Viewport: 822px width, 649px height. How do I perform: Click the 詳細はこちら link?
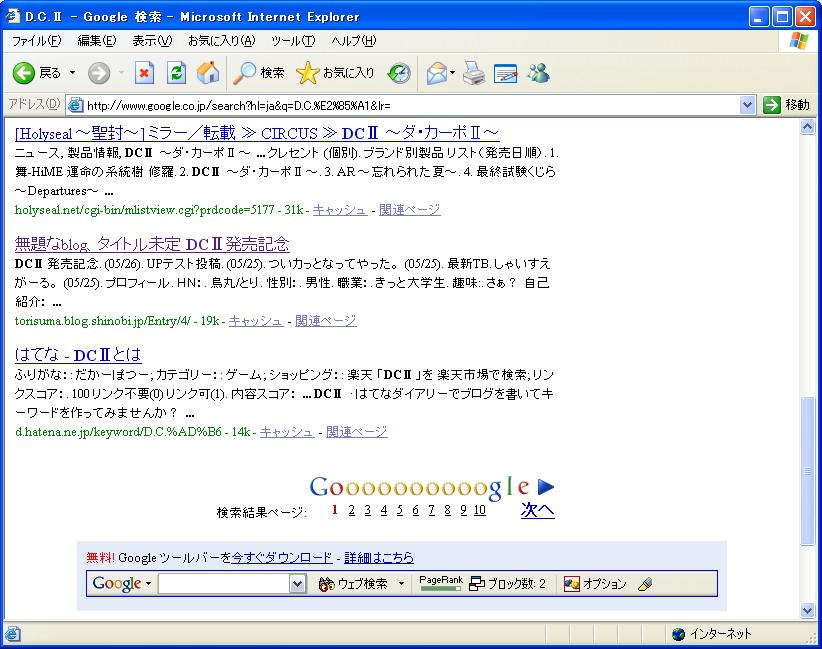tap(379, 557)
